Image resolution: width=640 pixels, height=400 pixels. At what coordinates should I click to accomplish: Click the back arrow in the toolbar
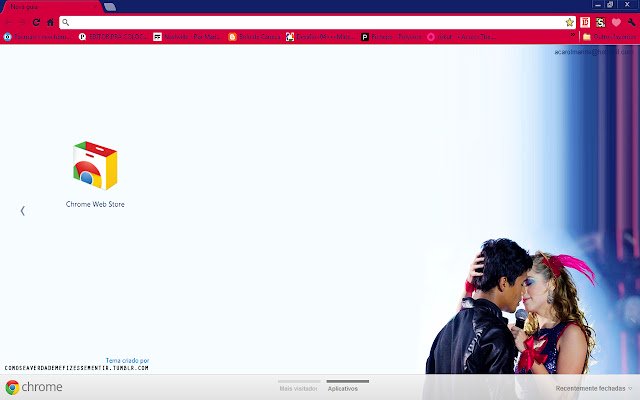(x=9, y=22)
